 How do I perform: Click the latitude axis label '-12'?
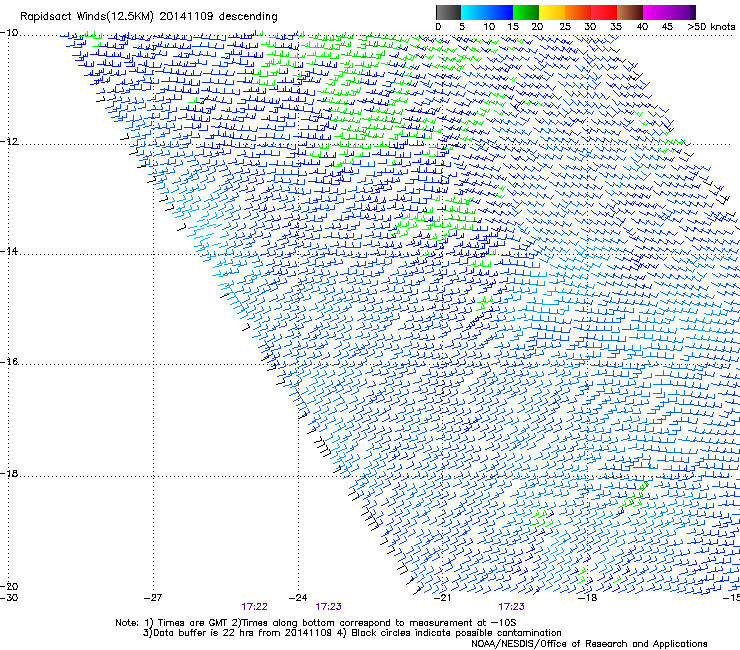coord(9,142)
